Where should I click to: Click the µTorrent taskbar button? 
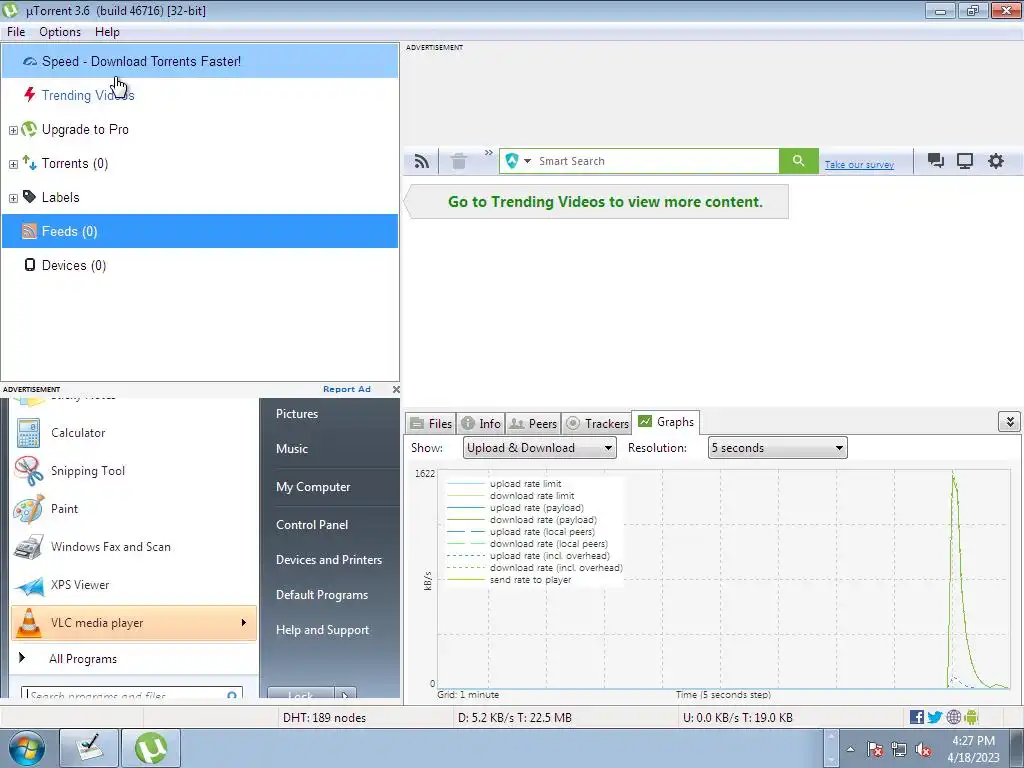click(151, 748)
